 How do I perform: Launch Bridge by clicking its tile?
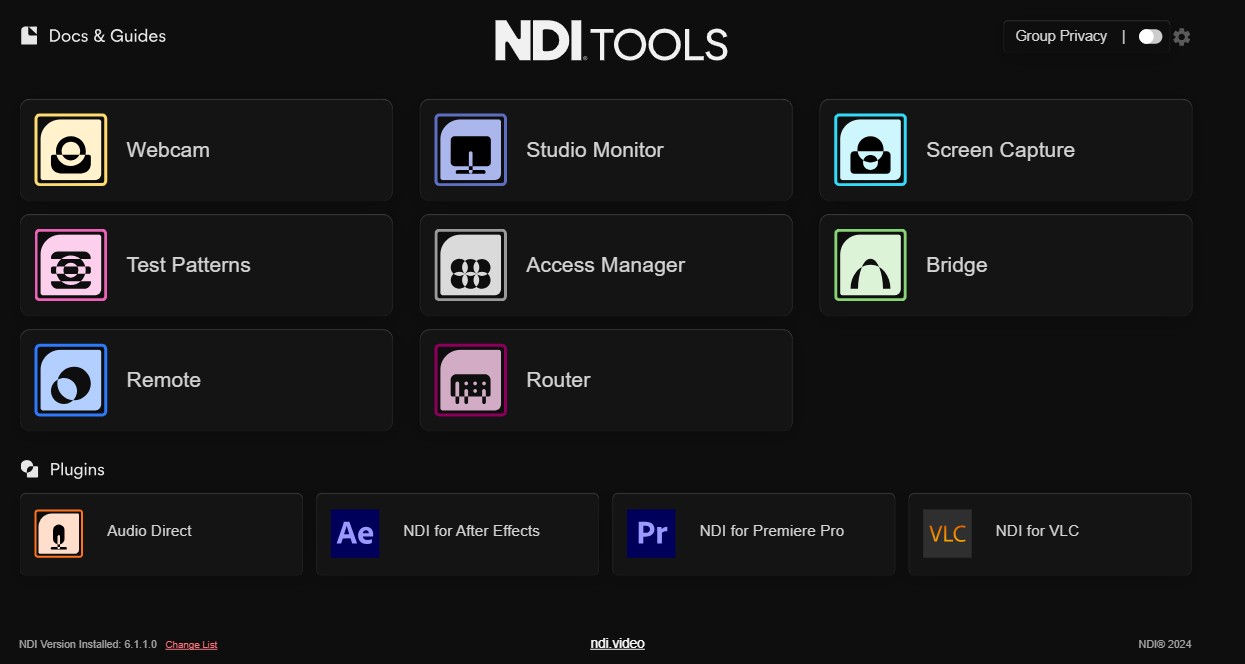coord(1005,264)
